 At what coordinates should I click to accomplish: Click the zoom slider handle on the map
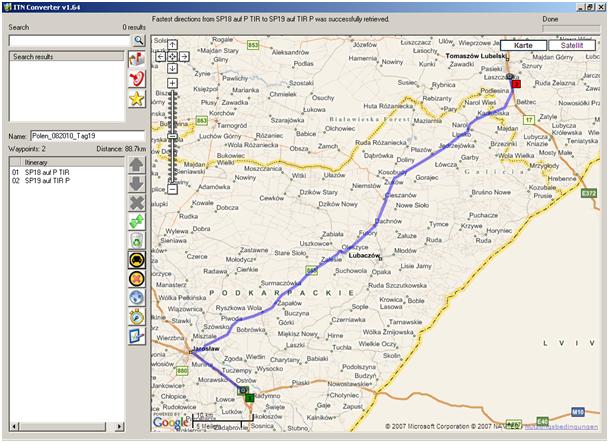point(172,136)
